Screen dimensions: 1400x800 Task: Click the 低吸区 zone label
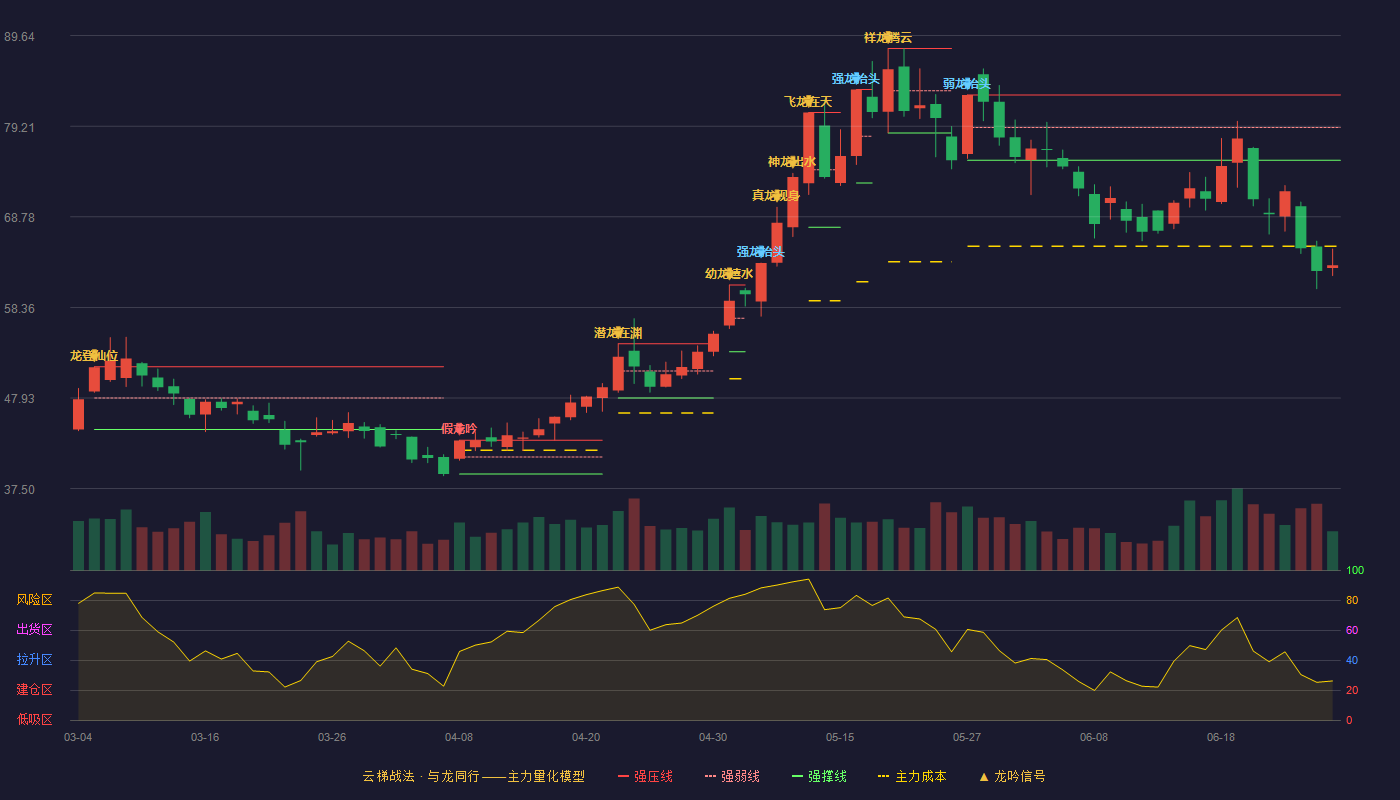[35, 719]
